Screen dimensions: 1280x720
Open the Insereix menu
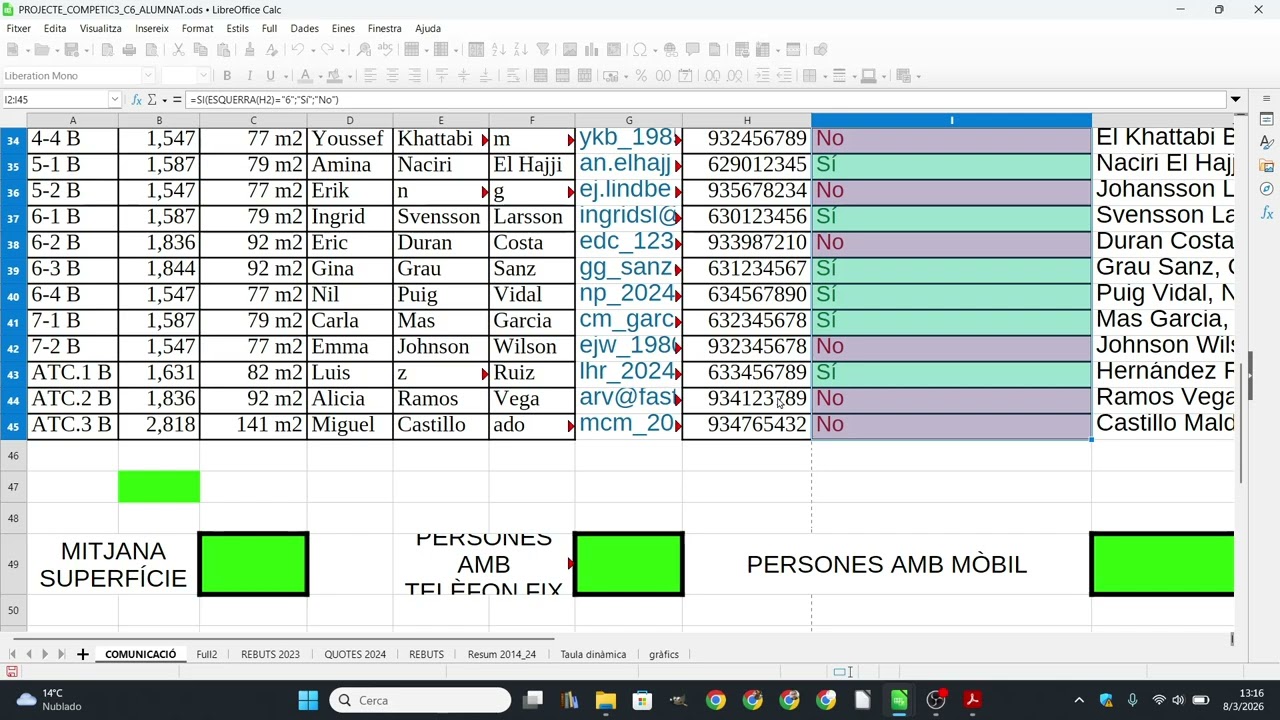coord(152,28)
